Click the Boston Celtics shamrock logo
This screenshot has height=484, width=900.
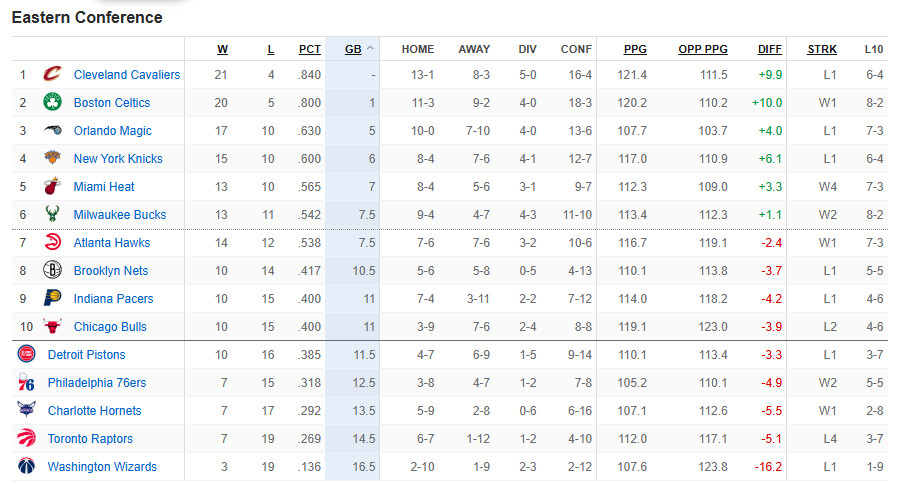(52, 102)
